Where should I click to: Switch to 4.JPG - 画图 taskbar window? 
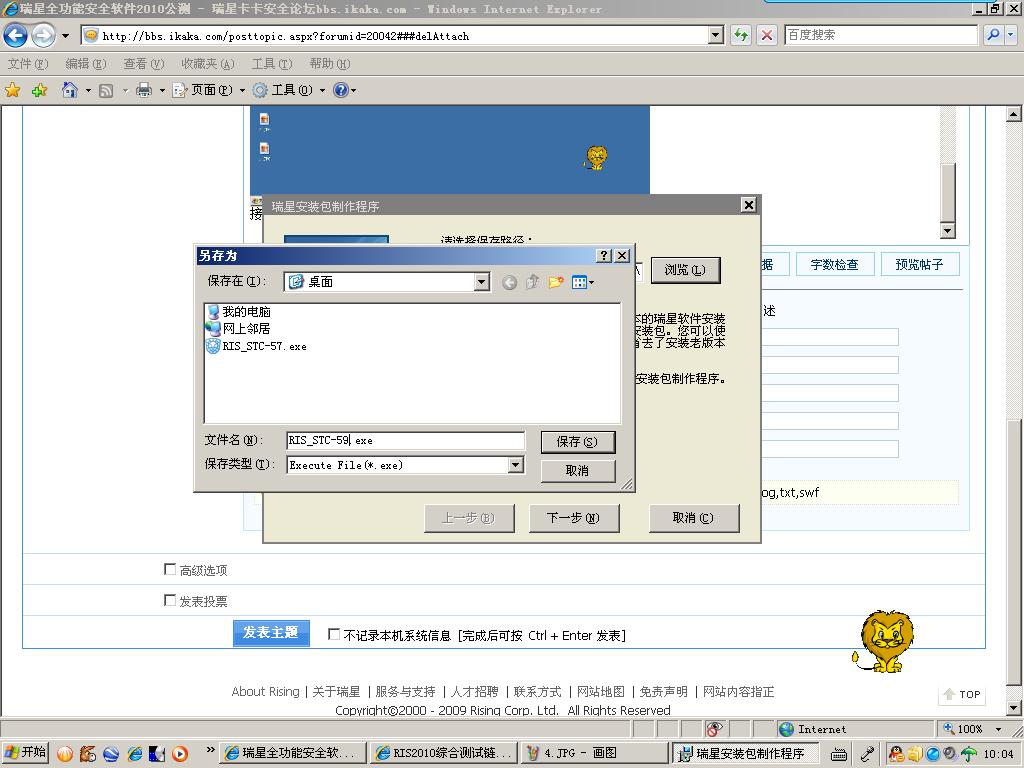(x=595, y=753)
